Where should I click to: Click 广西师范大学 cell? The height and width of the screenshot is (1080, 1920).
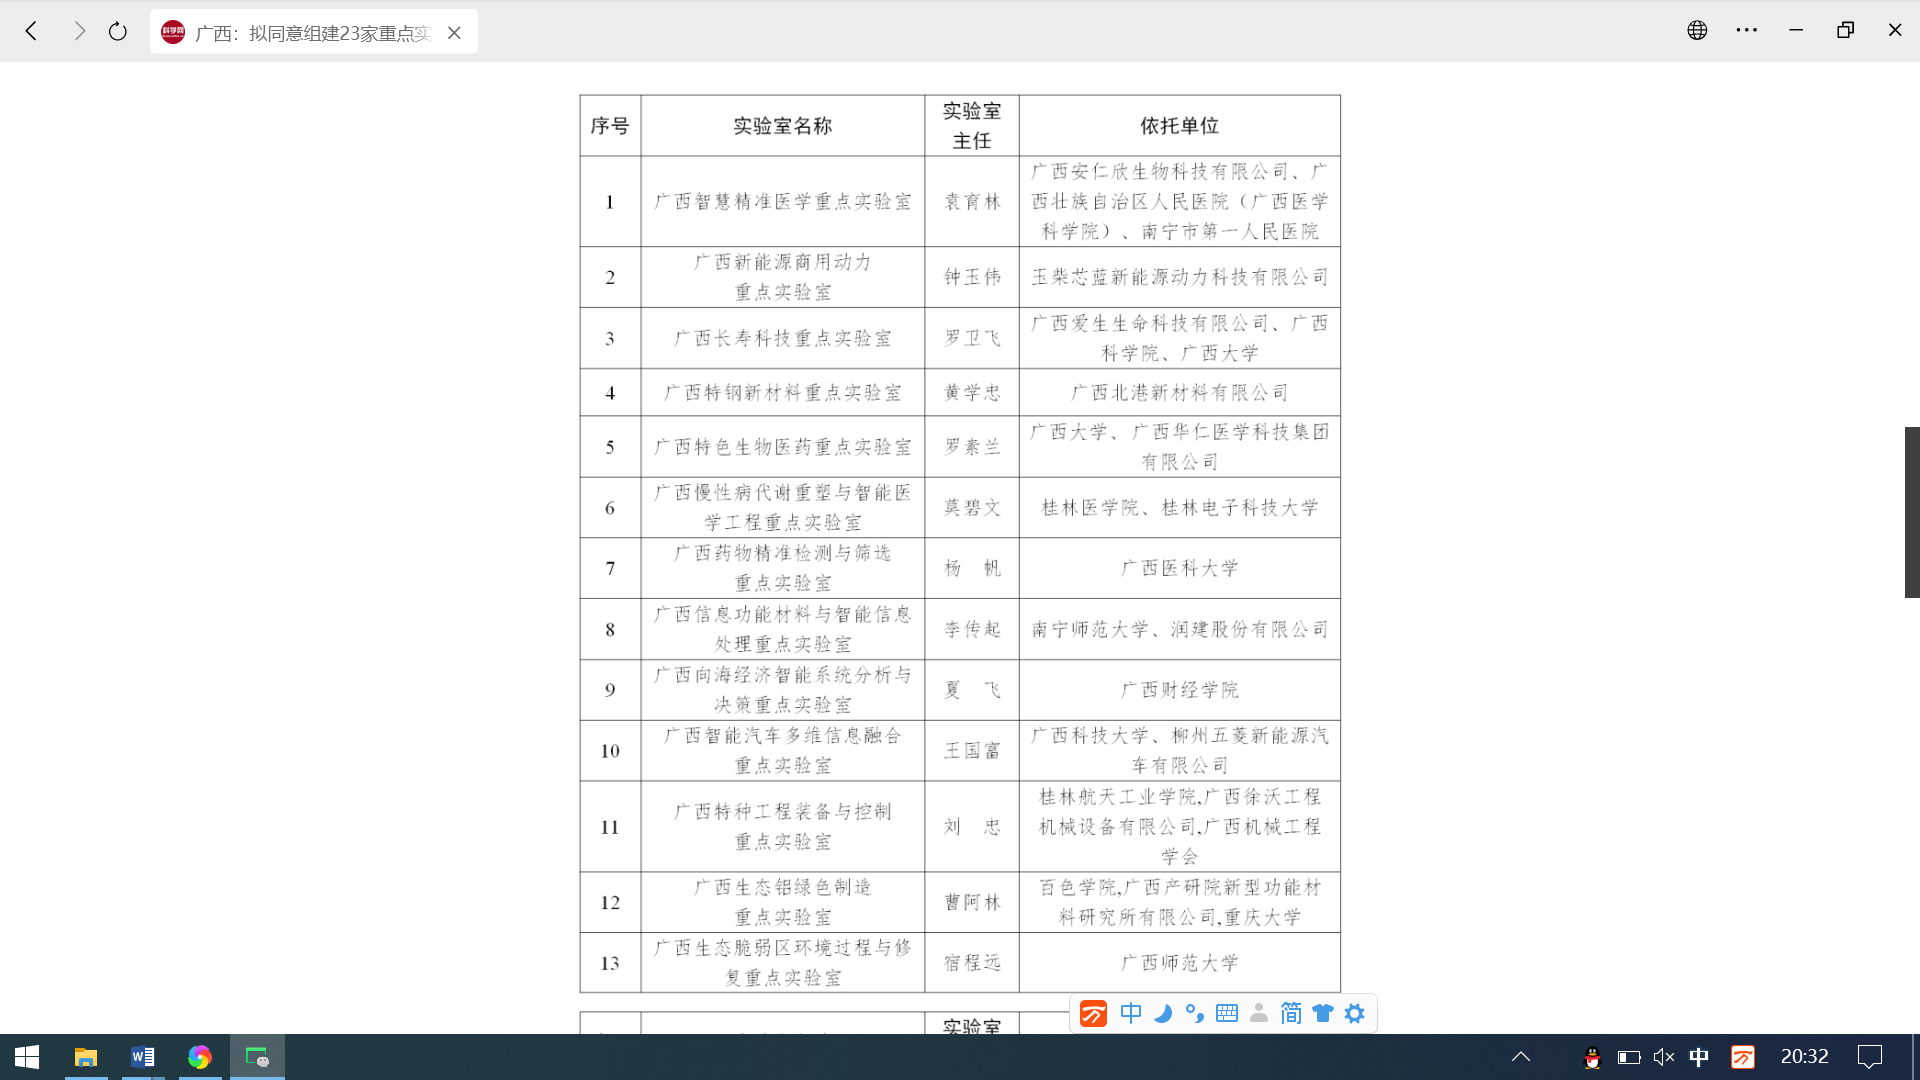pos(1180,963)
